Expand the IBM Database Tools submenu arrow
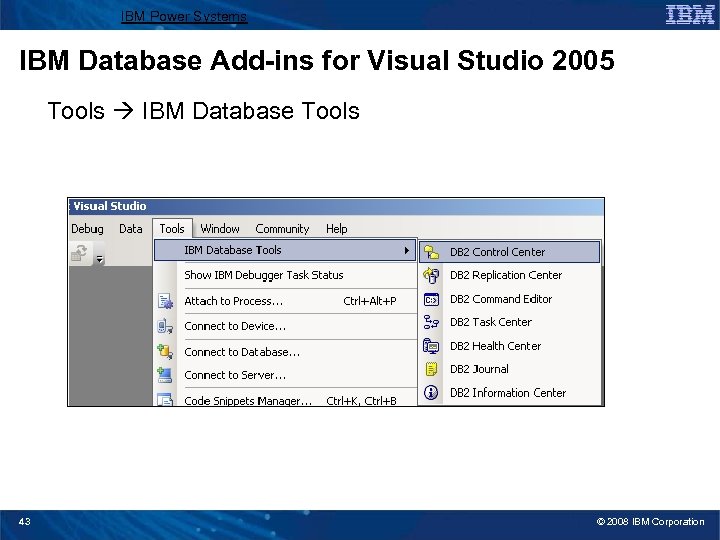 click(406, 250)
